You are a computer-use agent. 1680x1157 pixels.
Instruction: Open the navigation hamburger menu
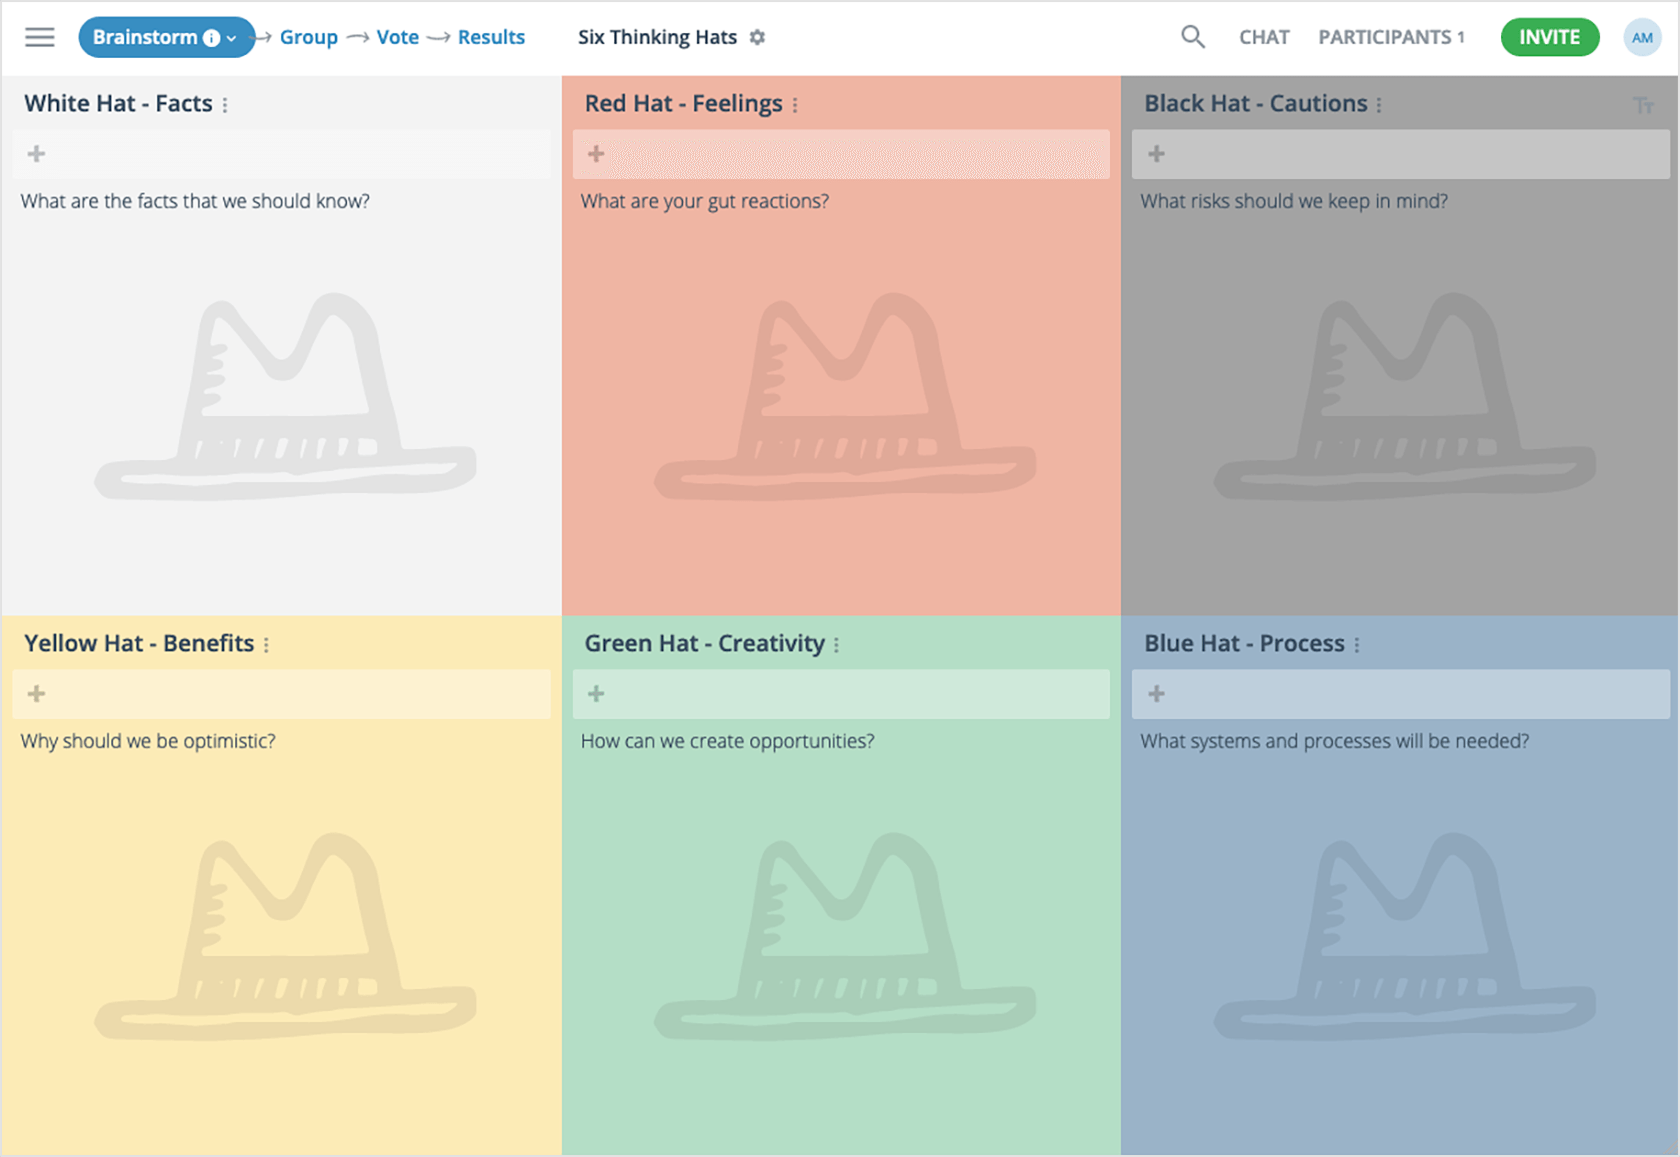pos(39,37)
